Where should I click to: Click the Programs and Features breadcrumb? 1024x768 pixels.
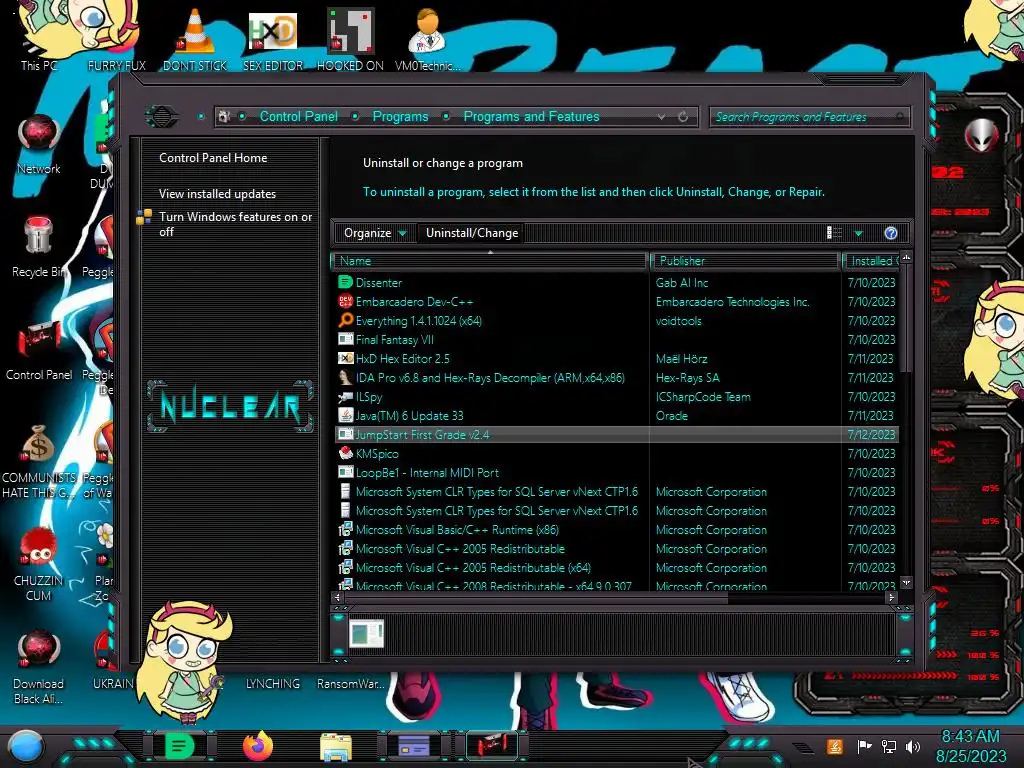531,116
